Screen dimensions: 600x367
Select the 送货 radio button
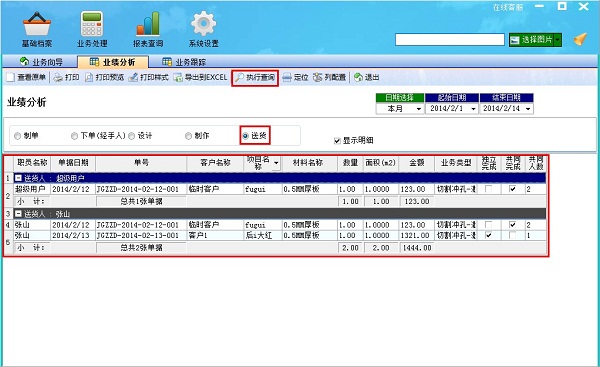point(246,136)
